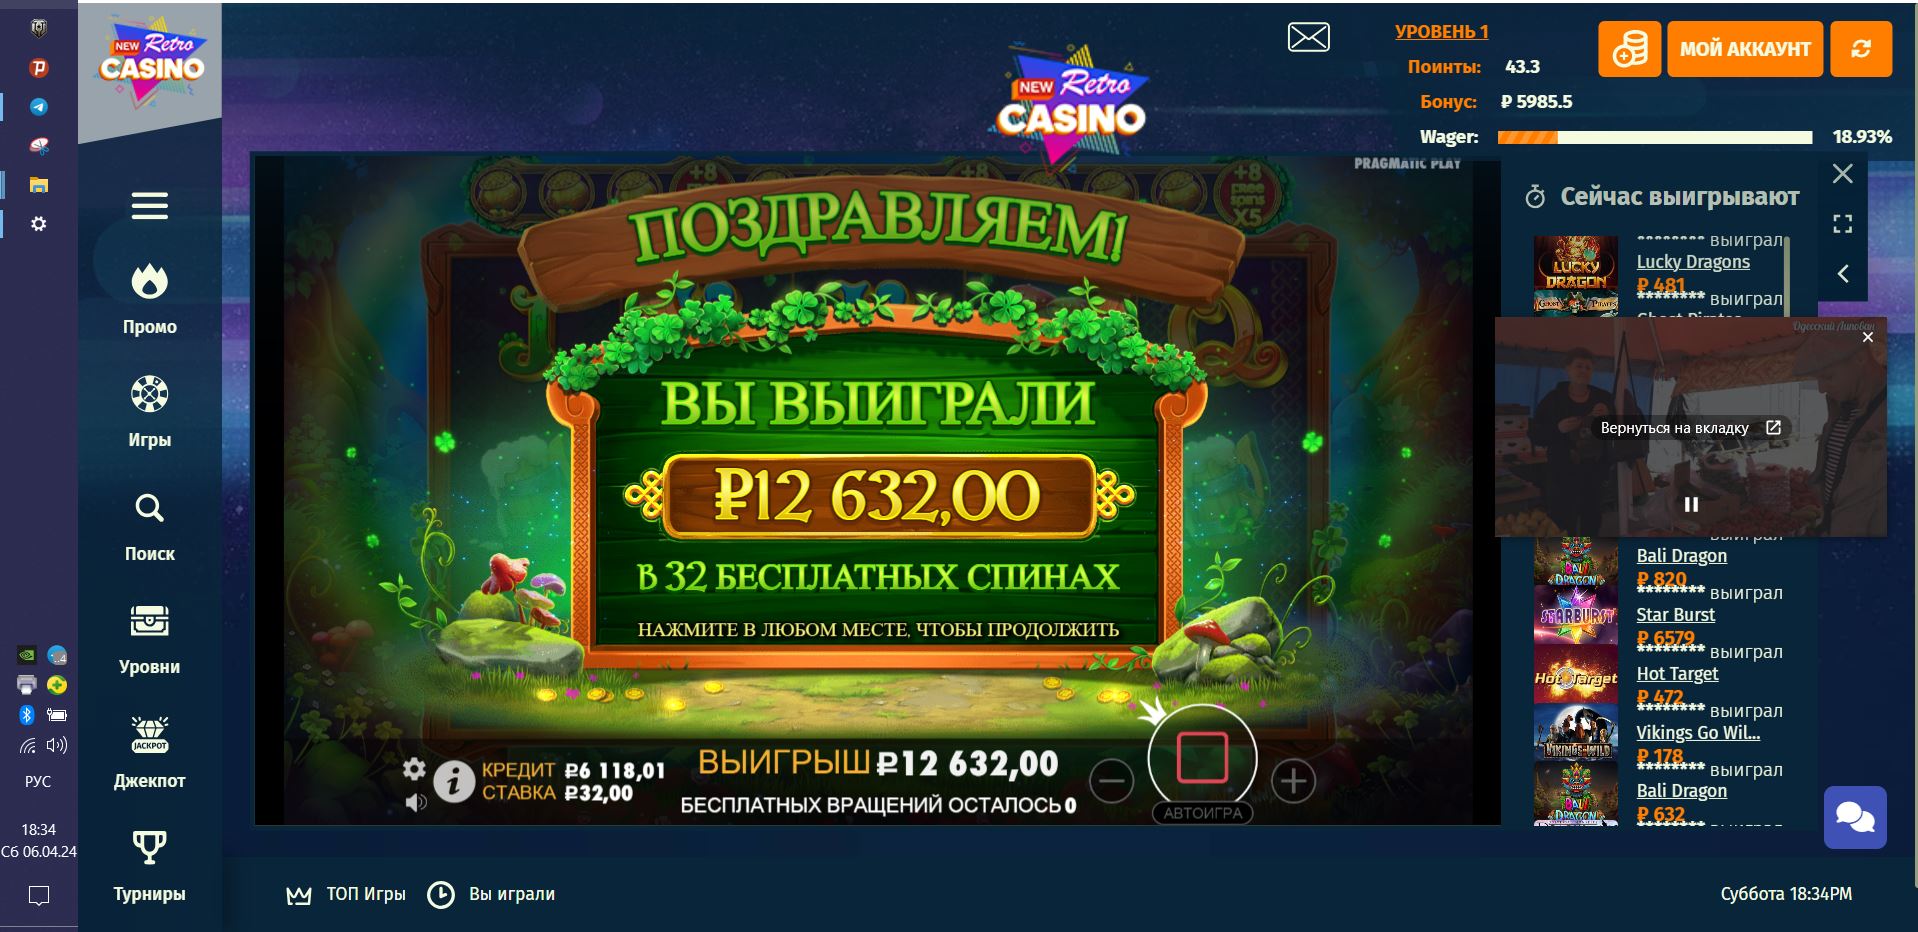Open the live chat bubble button
The height and width of the screenshot is (932, 1918).
point(1855,817)
